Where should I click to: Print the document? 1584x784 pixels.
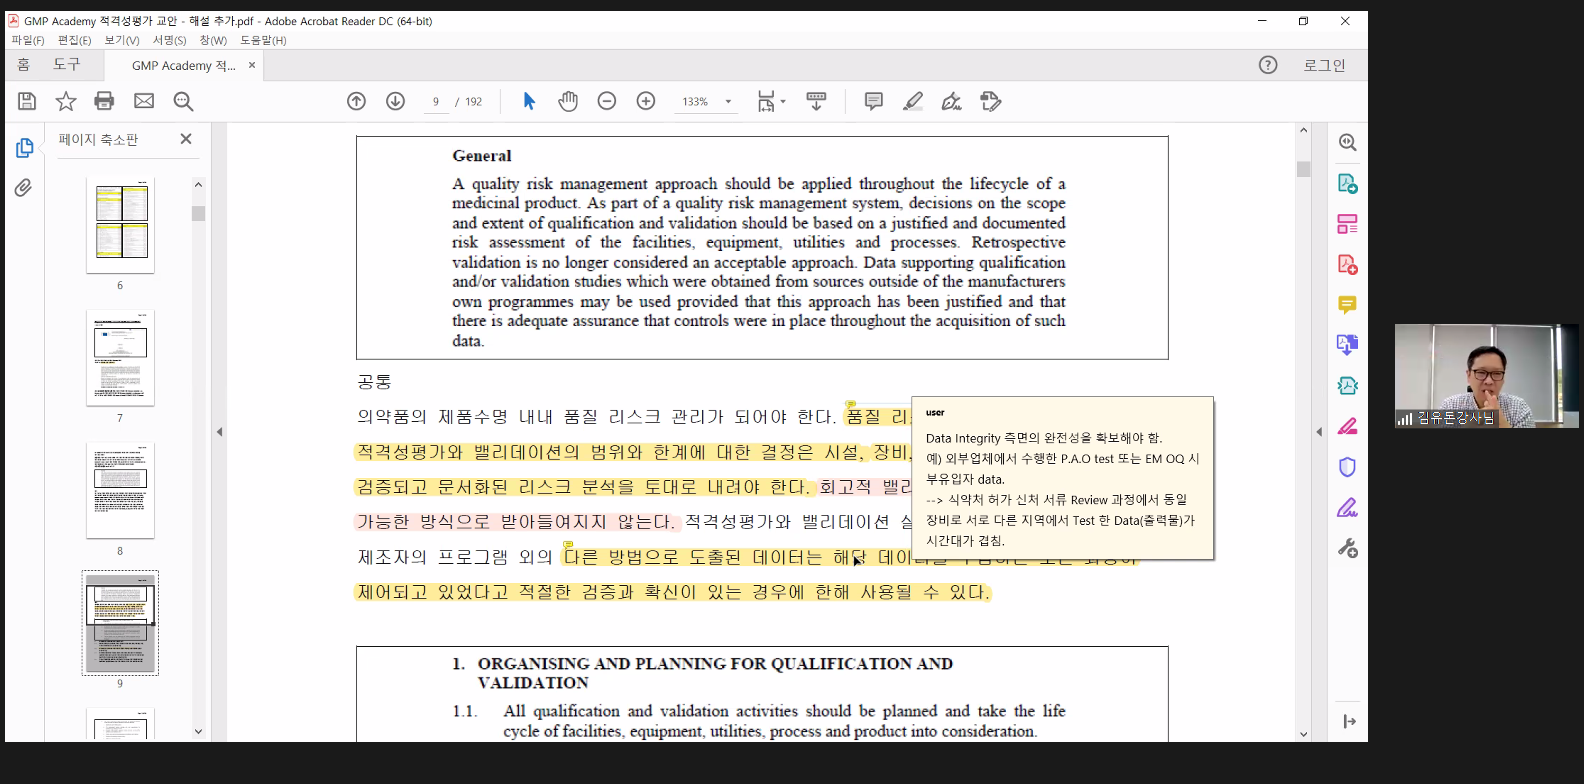point(104,101)
